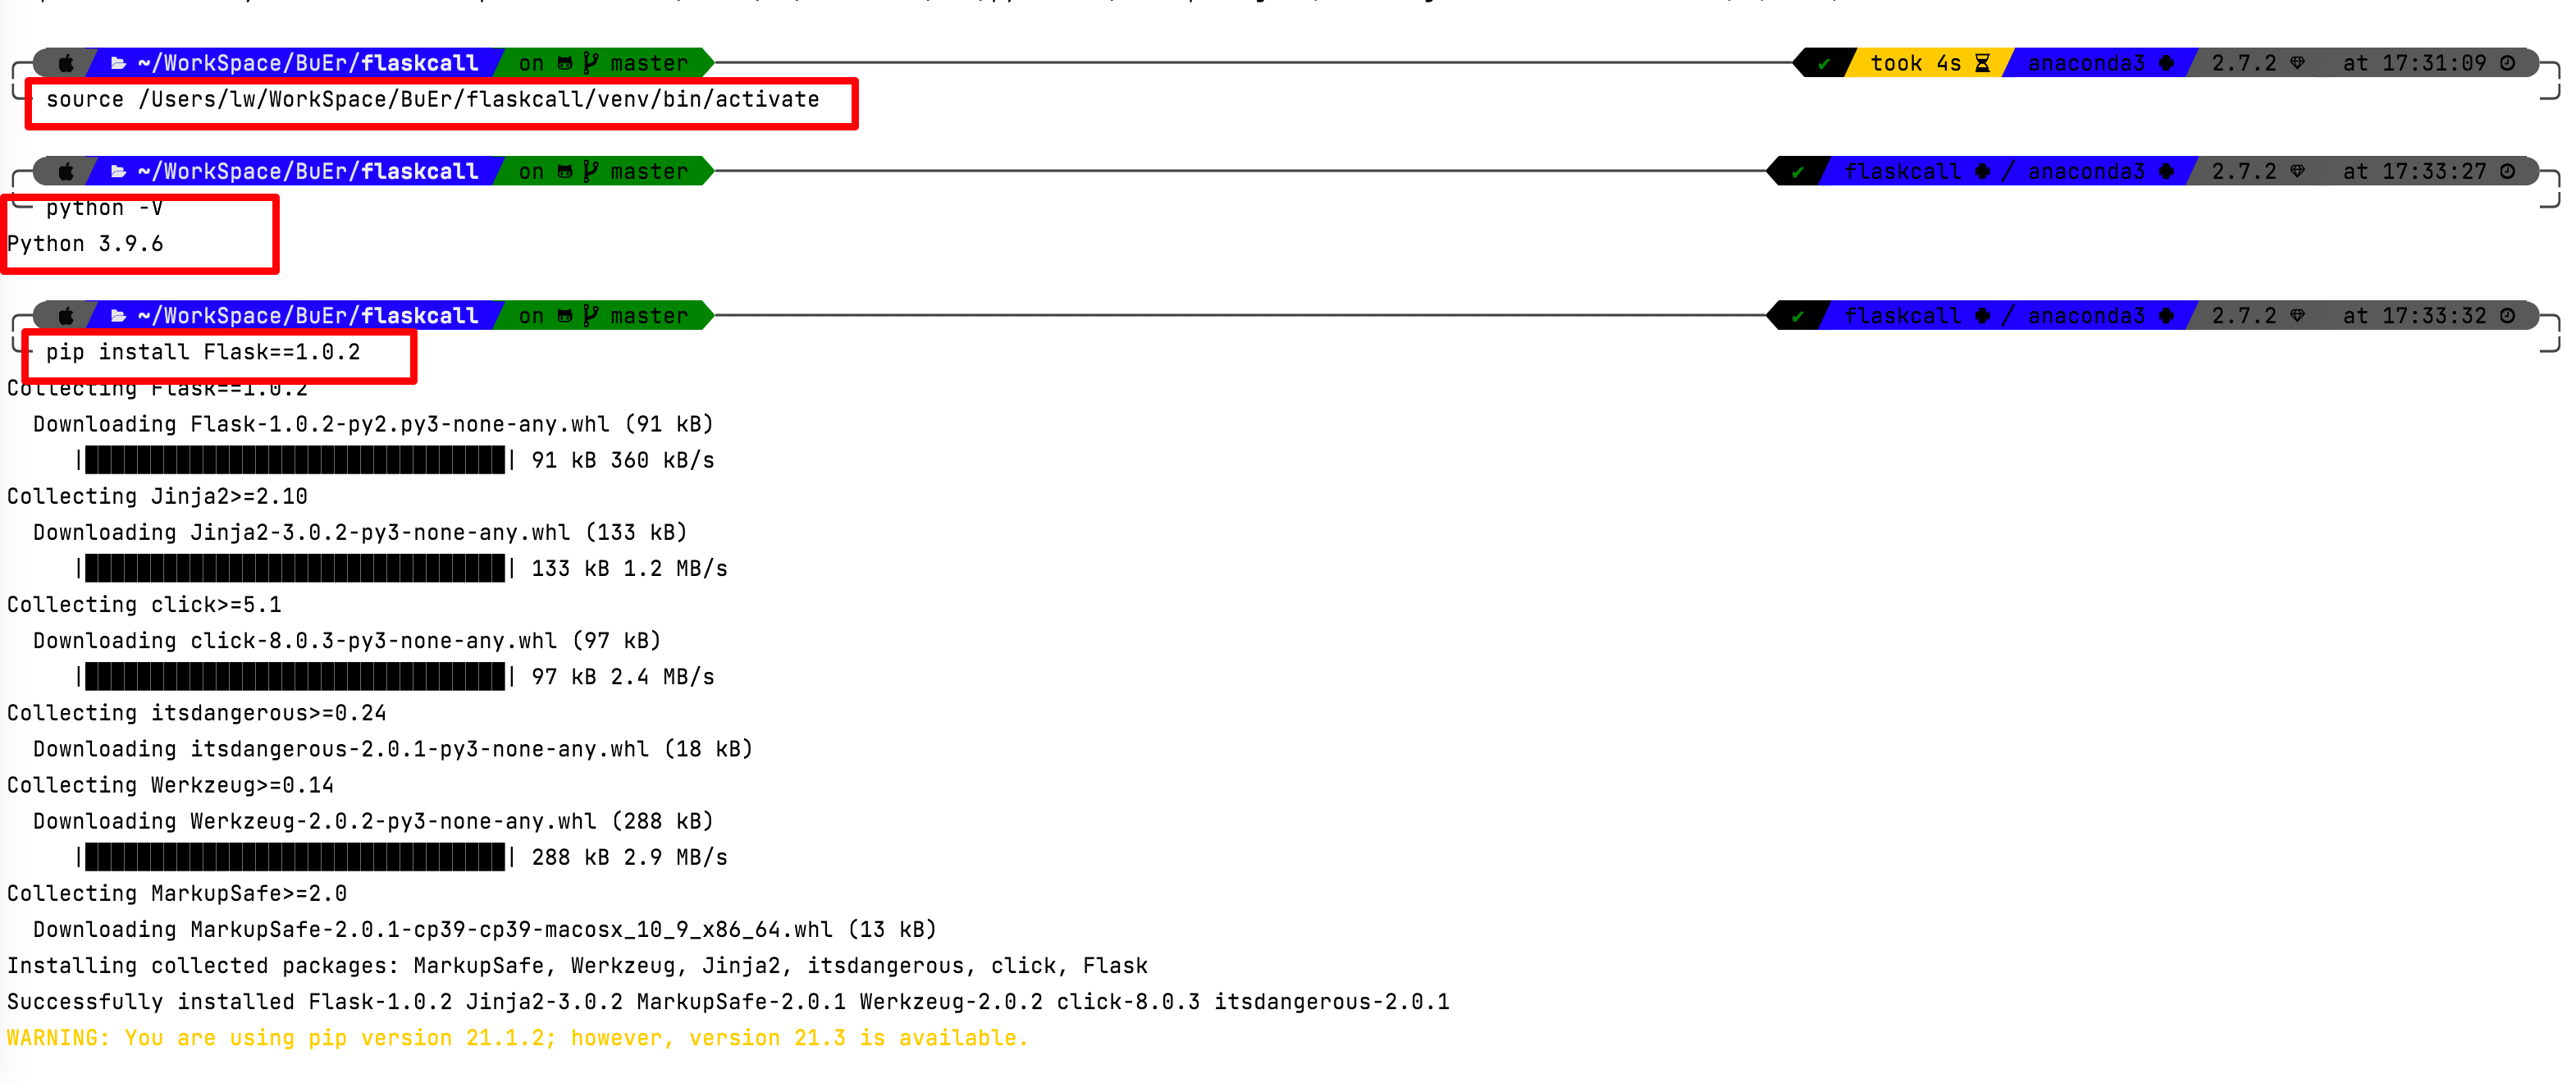The image size is (2576, 1083).
Task: Click the clock icon next to 17:33:32
Action: click(x=2507, y=316)
